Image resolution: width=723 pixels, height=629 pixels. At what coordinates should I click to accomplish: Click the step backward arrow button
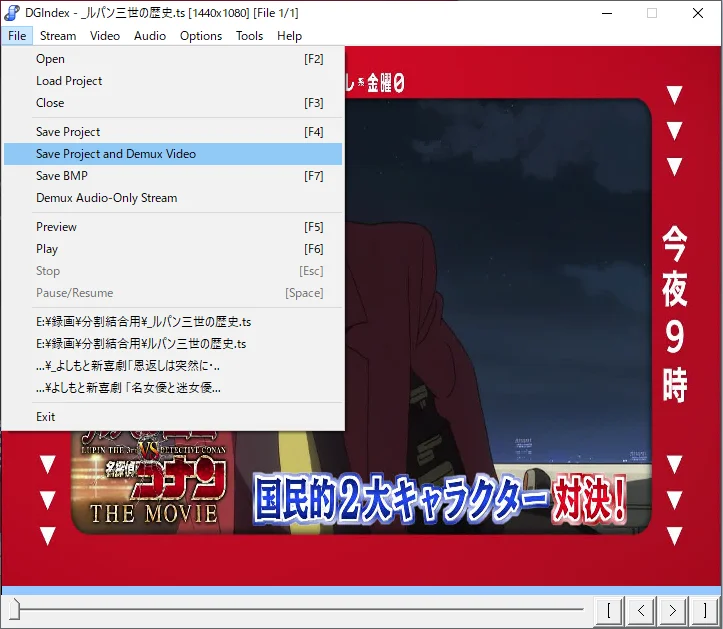640,609
